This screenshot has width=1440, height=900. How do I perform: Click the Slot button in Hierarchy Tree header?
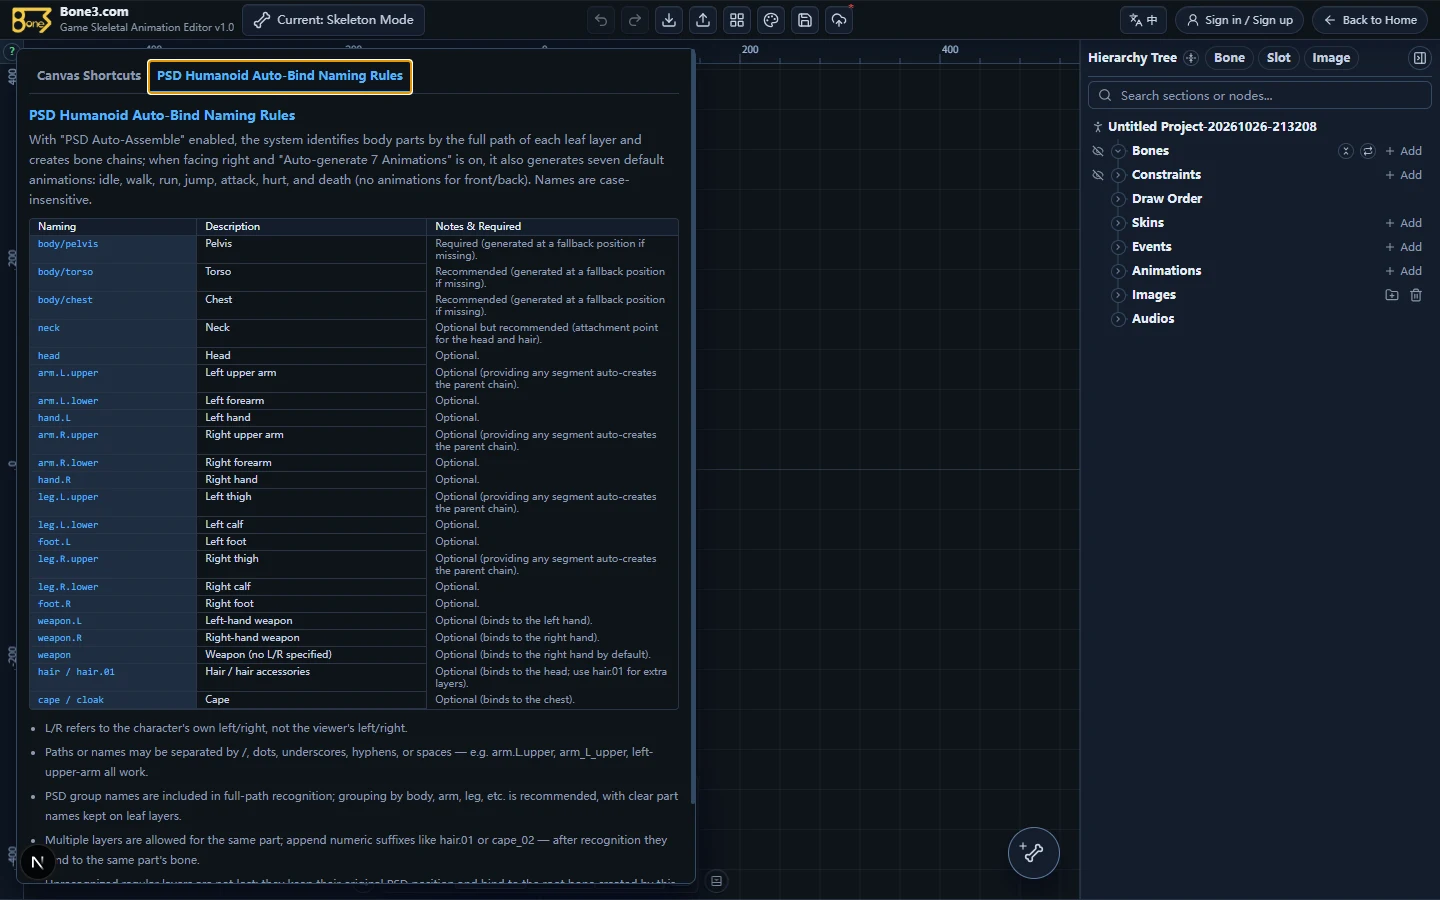click(1278, 58)
